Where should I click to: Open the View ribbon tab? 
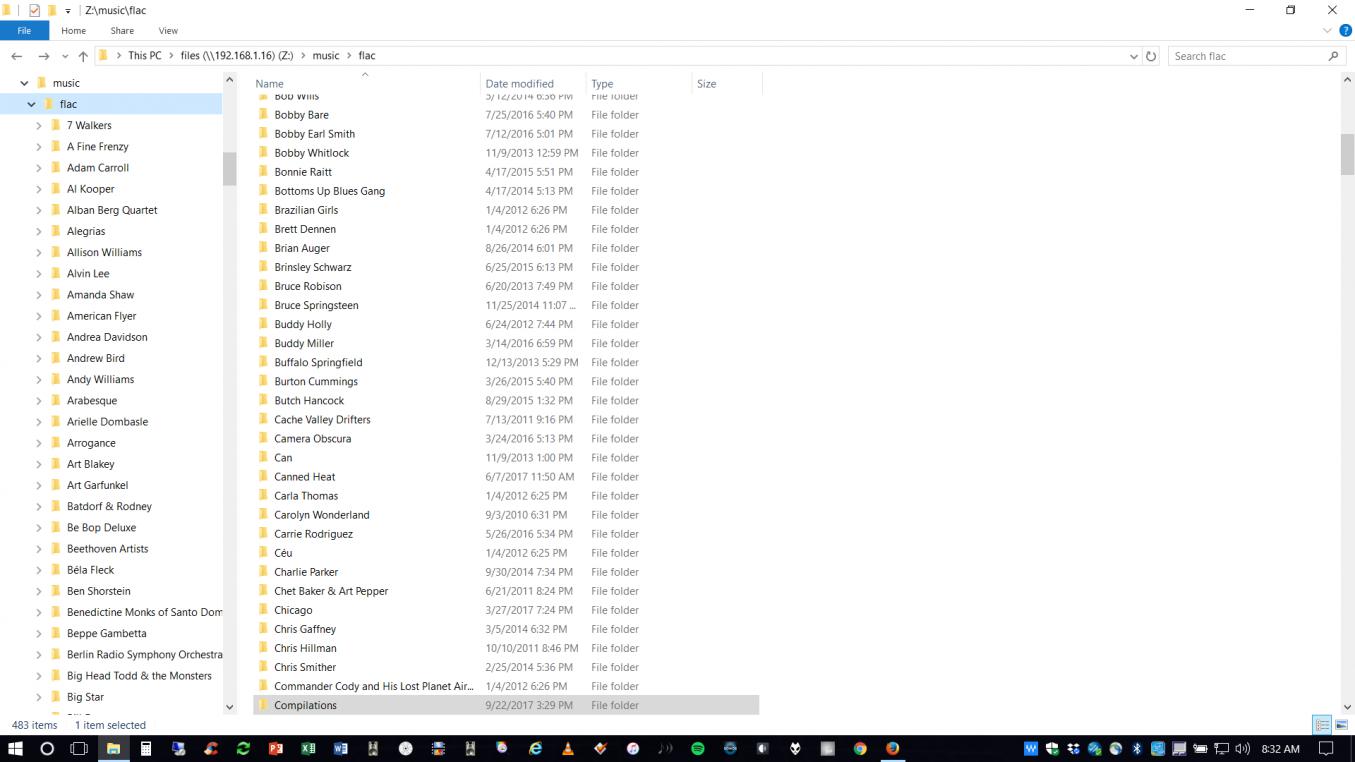[x=168, y=31]
